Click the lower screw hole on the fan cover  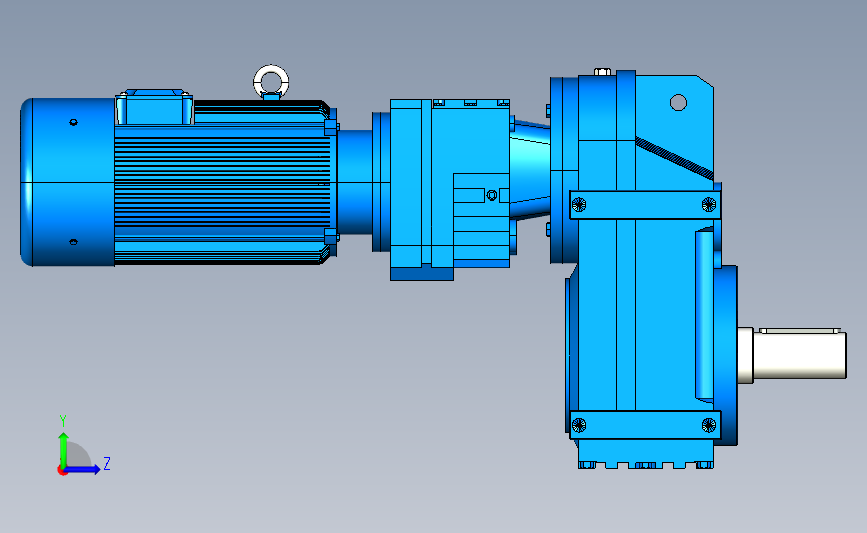pos(74,242)
